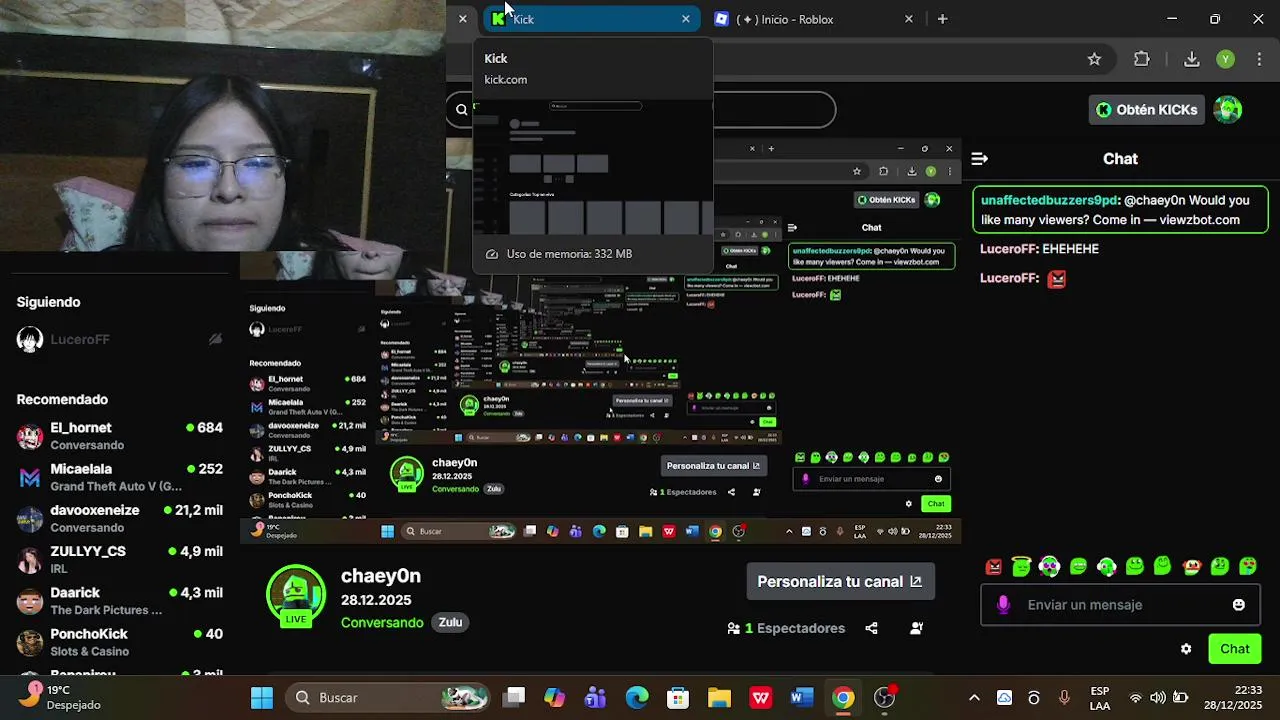
Task: Open a new browser tab
Action: 942,19
